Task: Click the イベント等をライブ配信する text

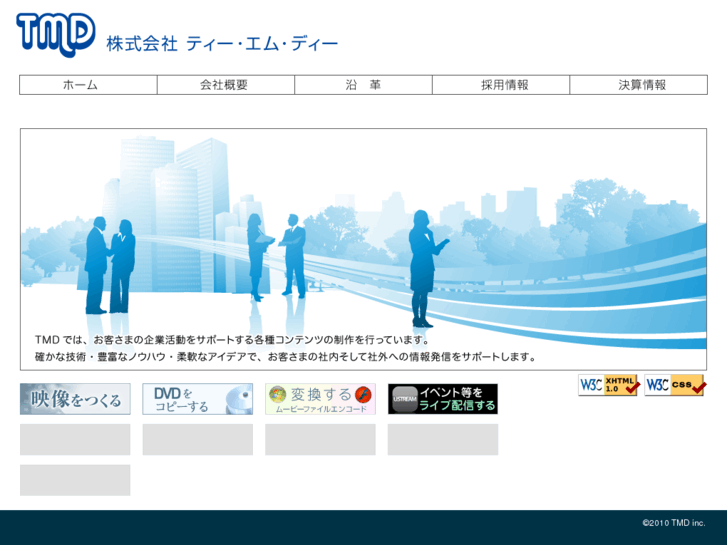Action: 457,399
